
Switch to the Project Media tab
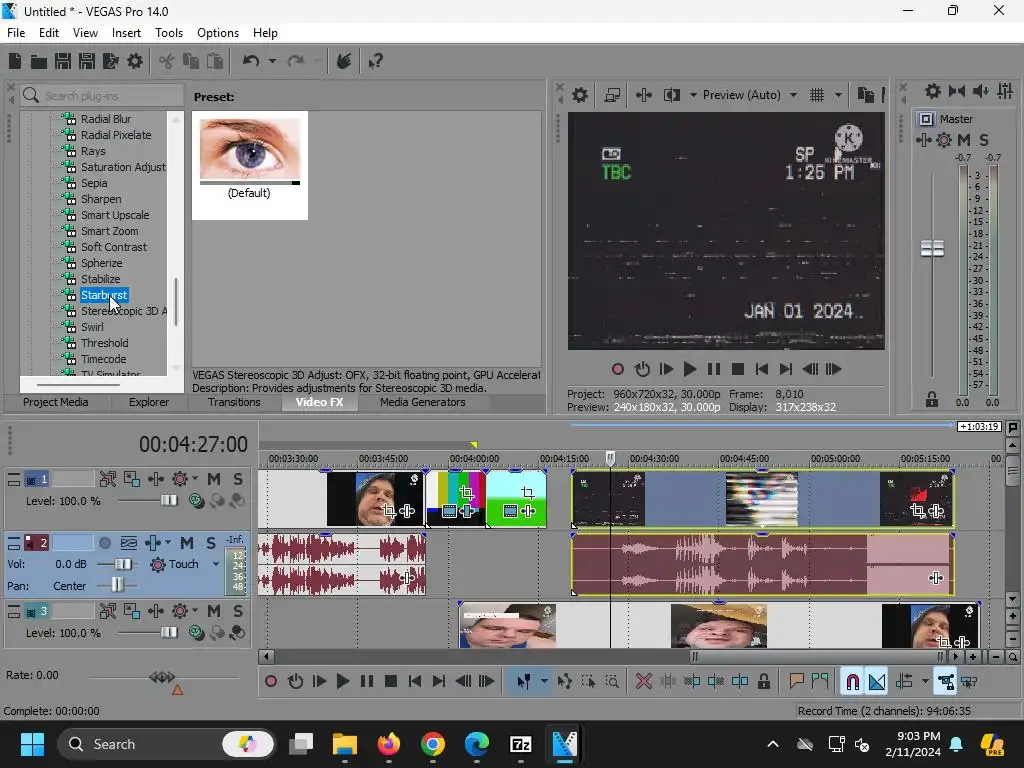56,402
